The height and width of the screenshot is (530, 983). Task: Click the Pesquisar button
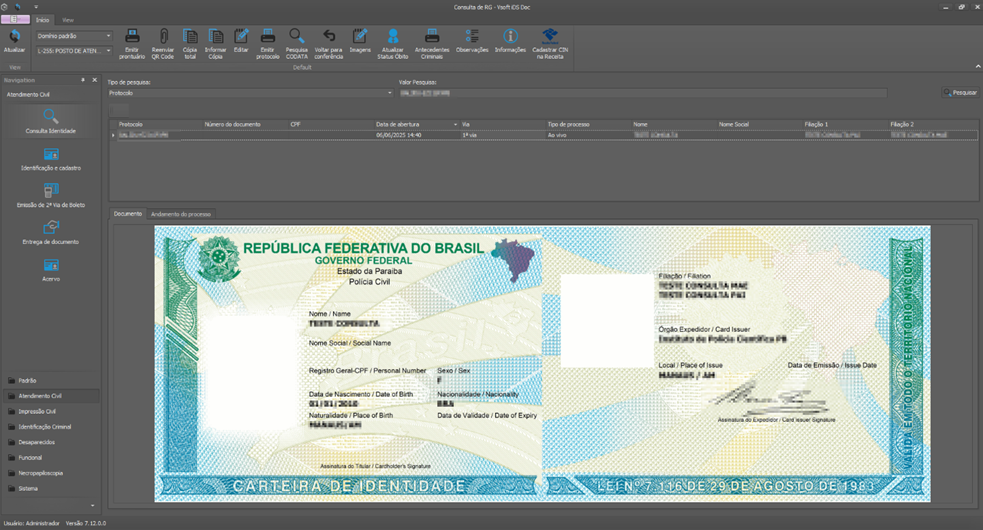960,92
